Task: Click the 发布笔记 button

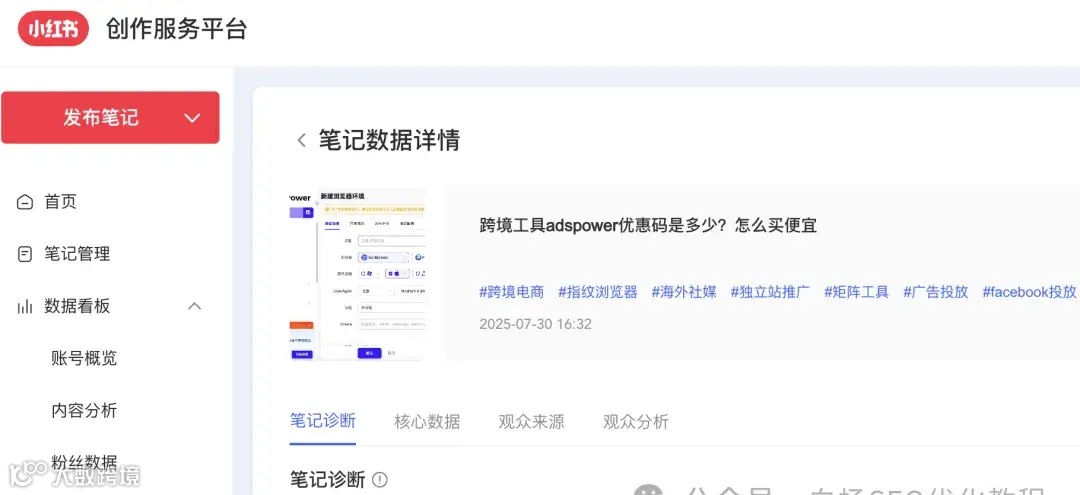Action: [110, 118]
